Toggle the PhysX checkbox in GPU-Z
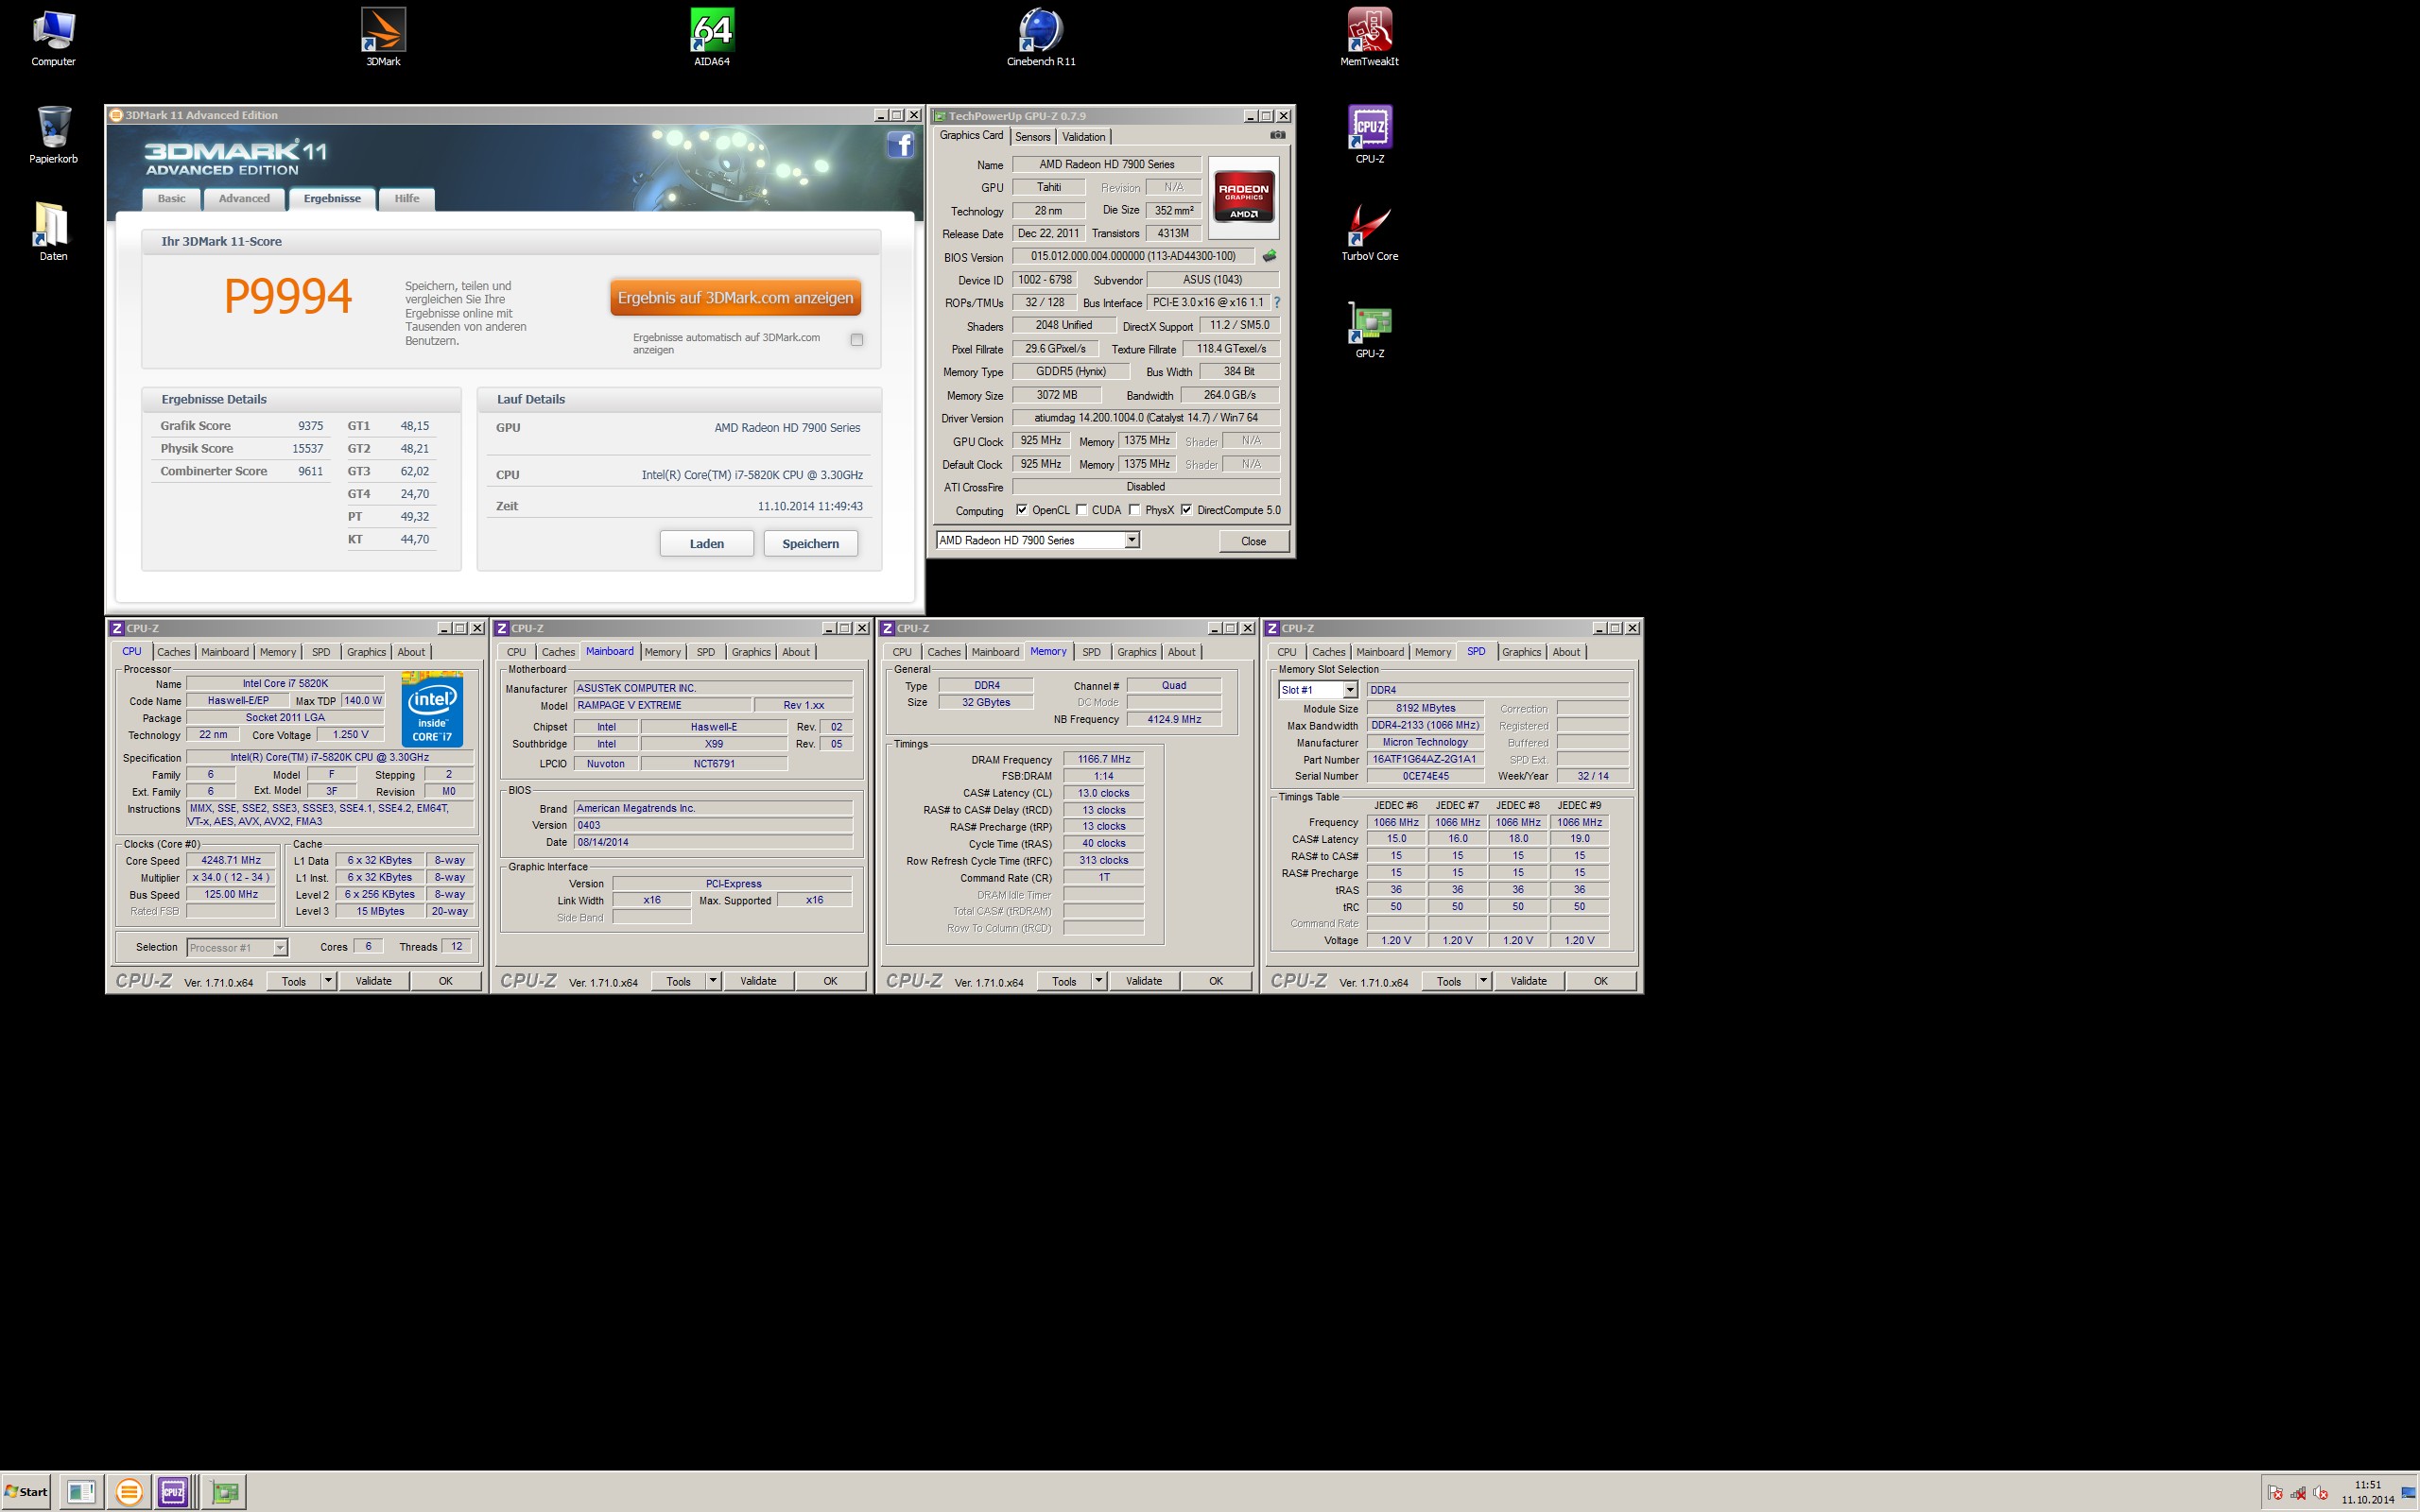 1134,510
